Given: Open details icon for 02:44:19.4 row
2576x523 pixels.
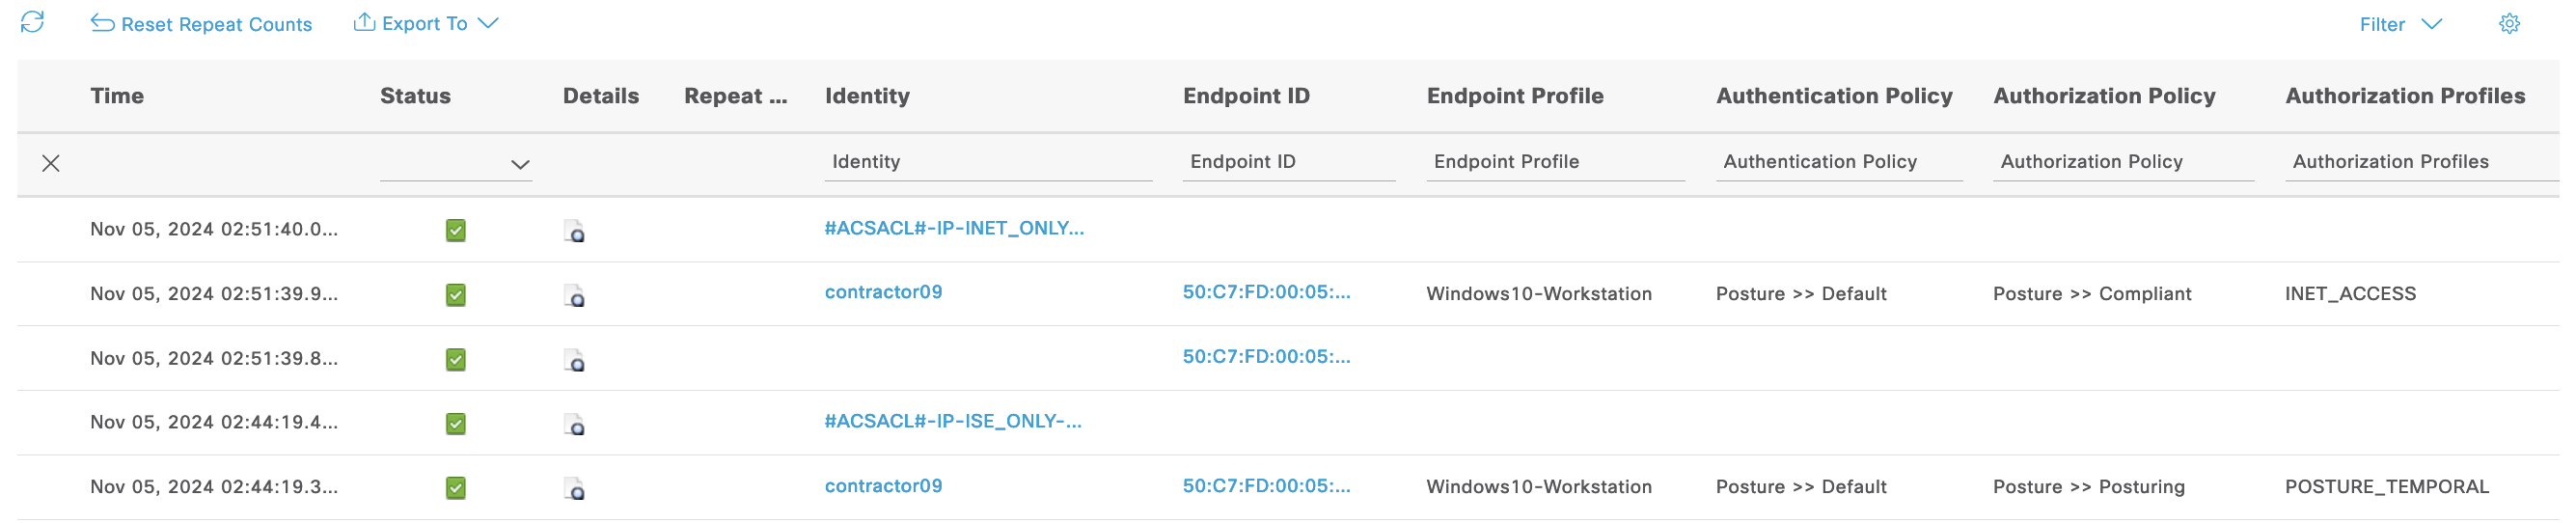Looking at the screenshot, I should pyautogui.click(x=574, y=425).
